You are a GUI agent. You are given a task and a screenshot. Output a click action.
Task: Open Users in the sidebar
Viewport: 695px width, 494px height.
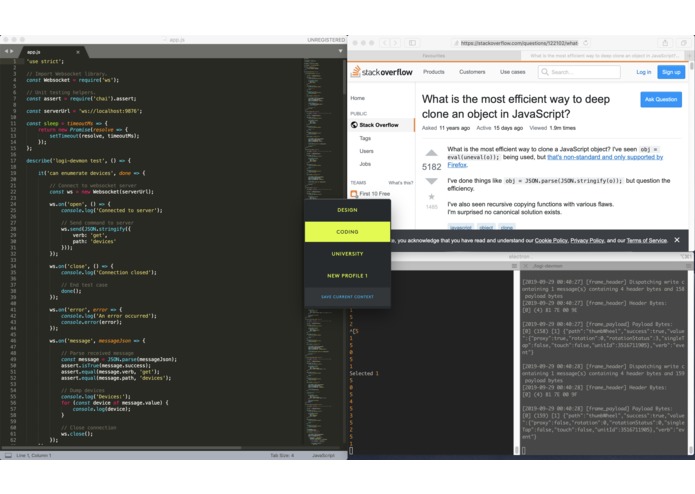(x=366, y=151)
